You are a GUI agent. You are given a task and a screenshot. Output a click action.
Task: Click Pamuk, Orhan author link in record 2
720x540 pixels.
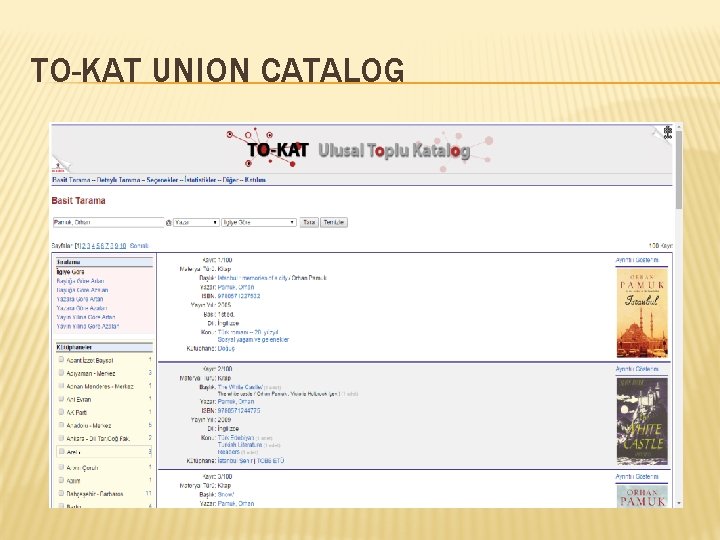pos(236,401)
